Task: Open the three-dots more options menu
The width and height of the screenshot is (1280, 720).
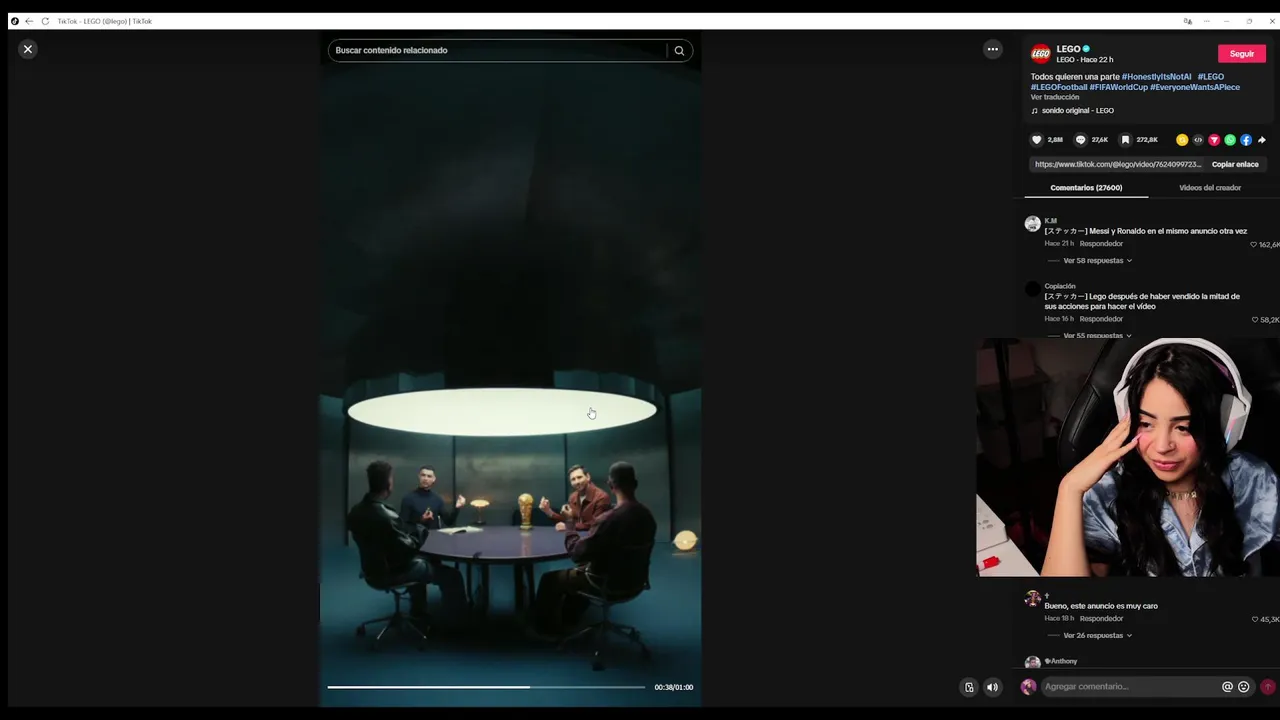Action: [992, 49]
